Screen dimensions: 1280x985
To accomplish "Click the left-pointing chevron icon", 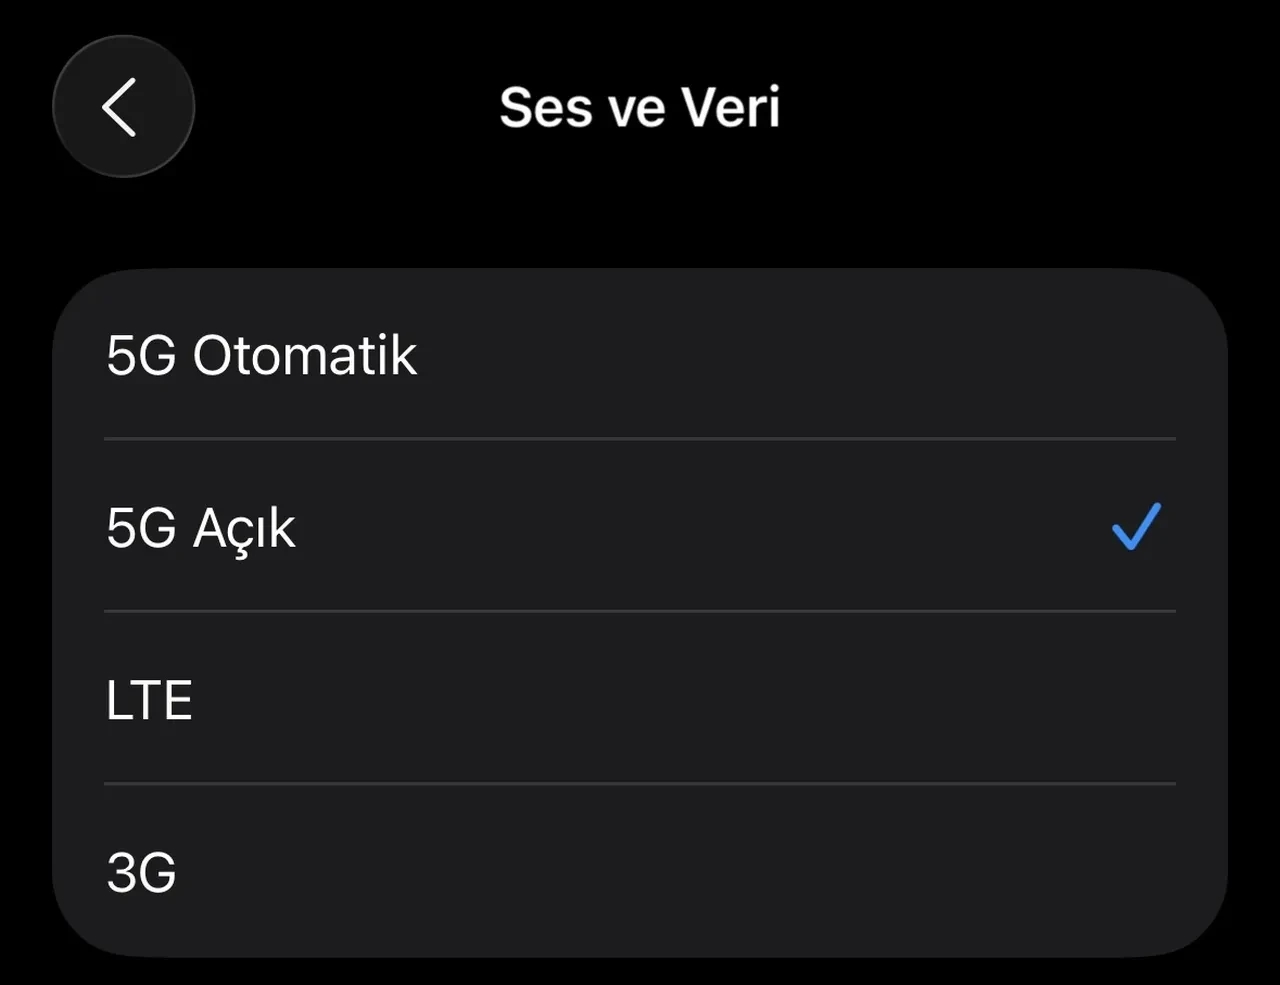I will [122, 106].
